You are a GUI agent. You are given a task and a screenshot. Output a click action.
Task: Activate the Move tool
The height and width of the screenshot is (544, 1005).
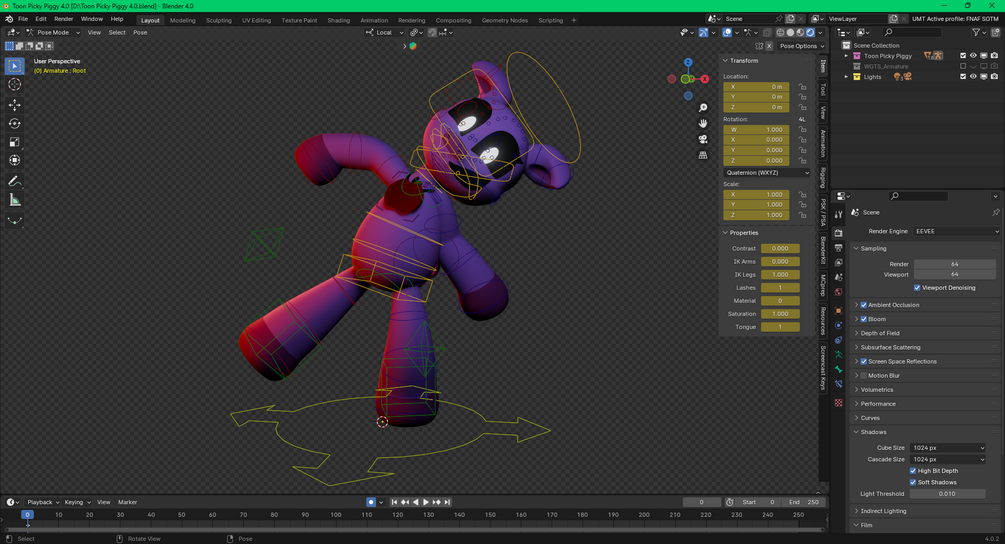[x=15, y=104]
